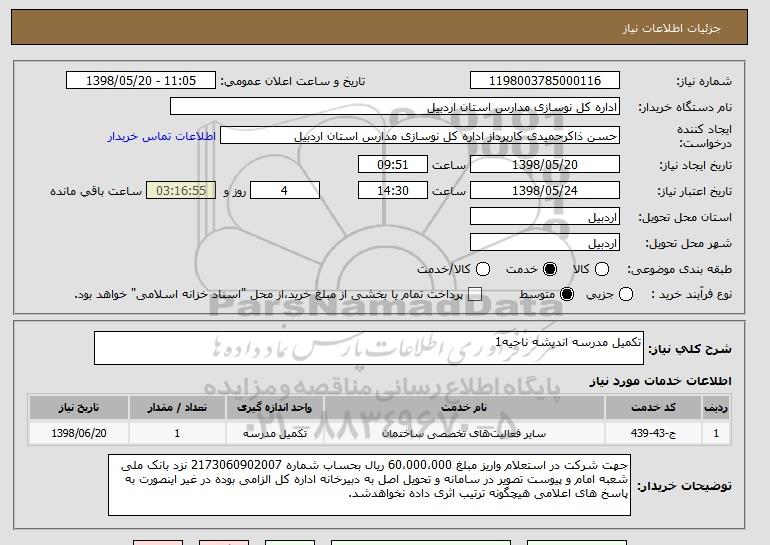Click the شماره نیاز label

click(x=704, y=81)
